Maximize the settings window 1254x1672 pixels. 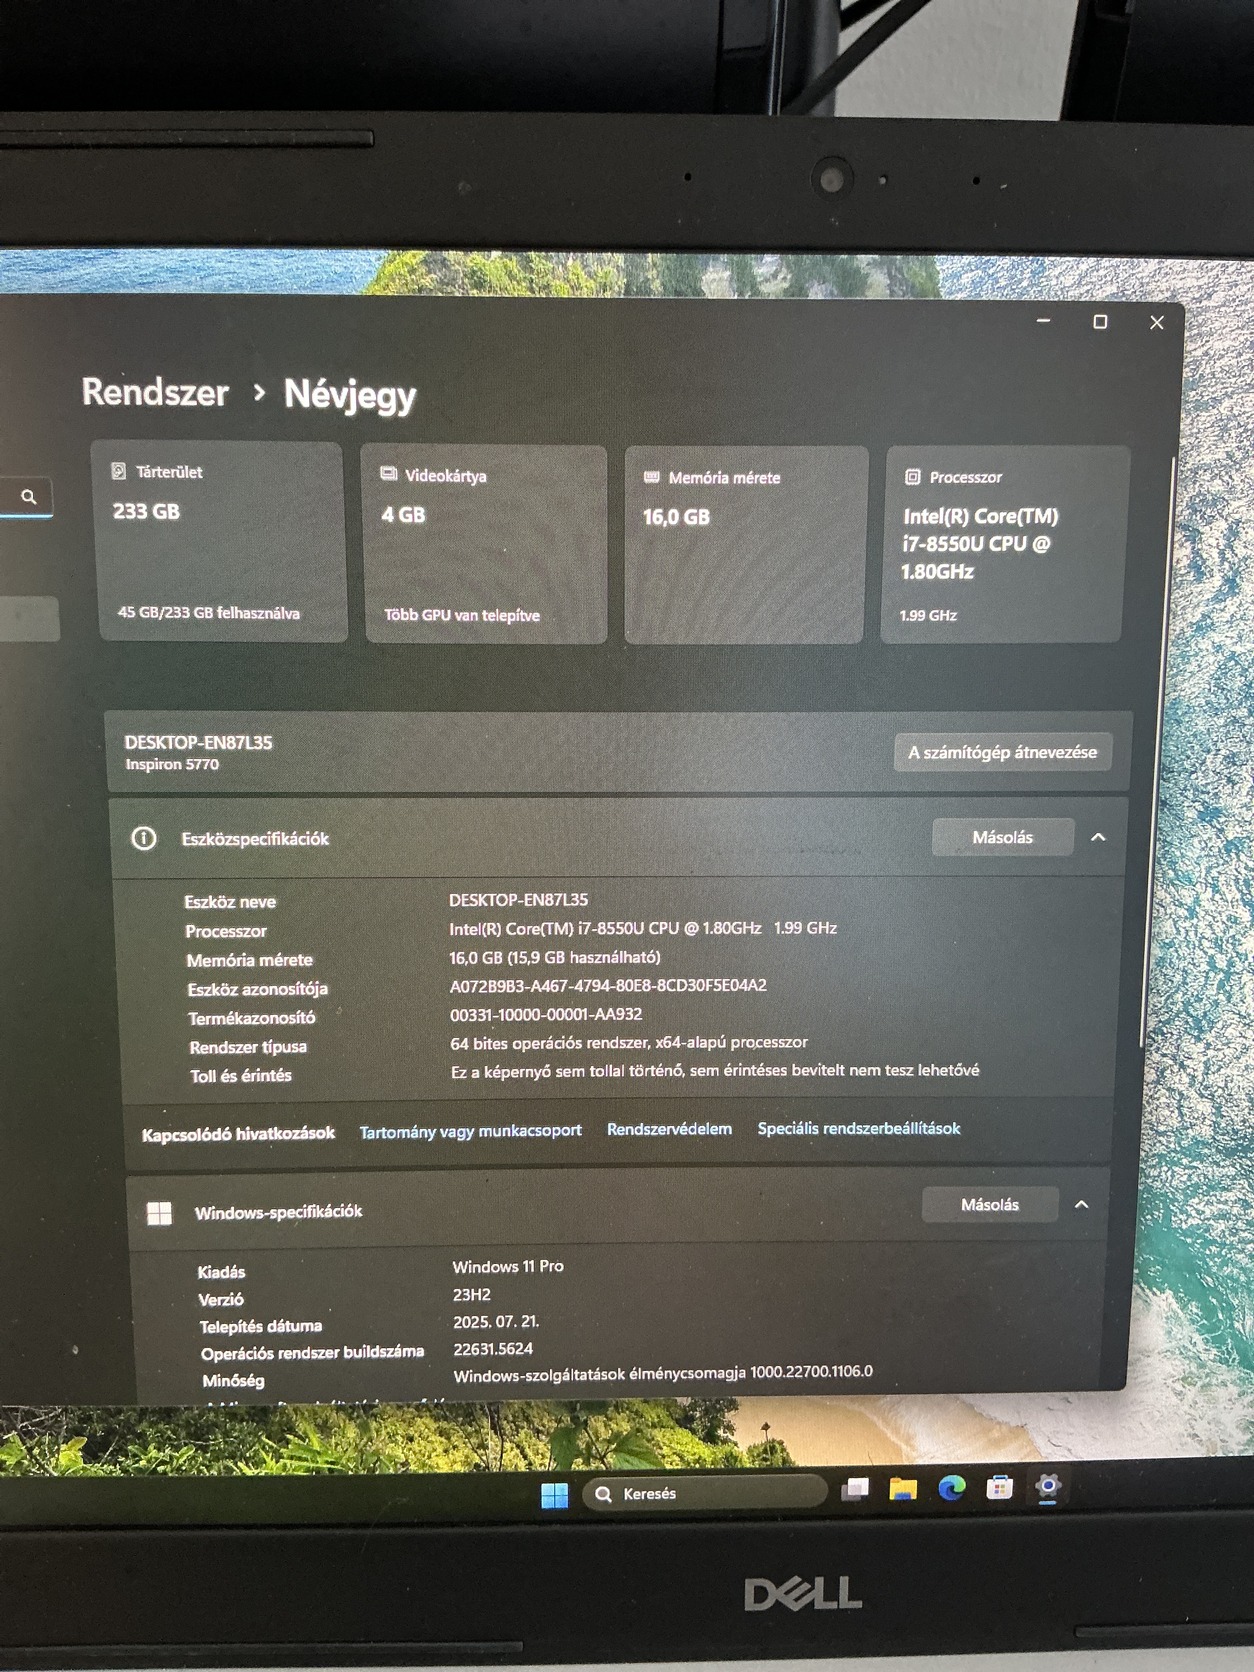(x=1100, y=322)
